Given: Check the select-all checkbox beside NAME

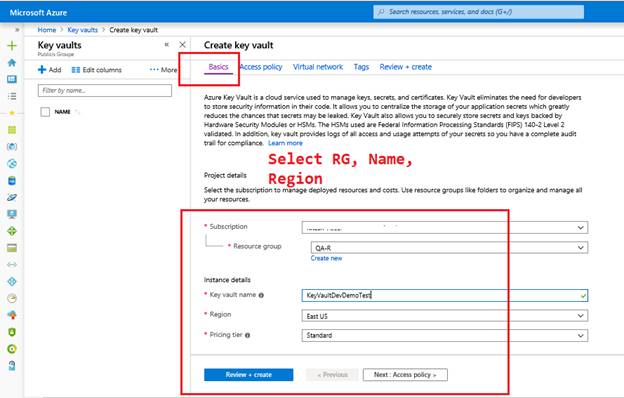Looking at the screenshot, I should [45, 112].
